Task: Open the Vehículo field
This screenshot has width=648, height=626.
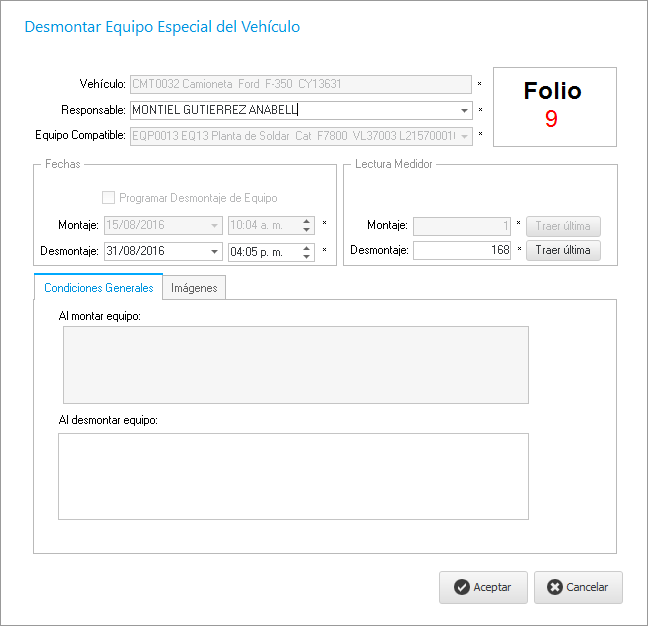Action: 300,85
